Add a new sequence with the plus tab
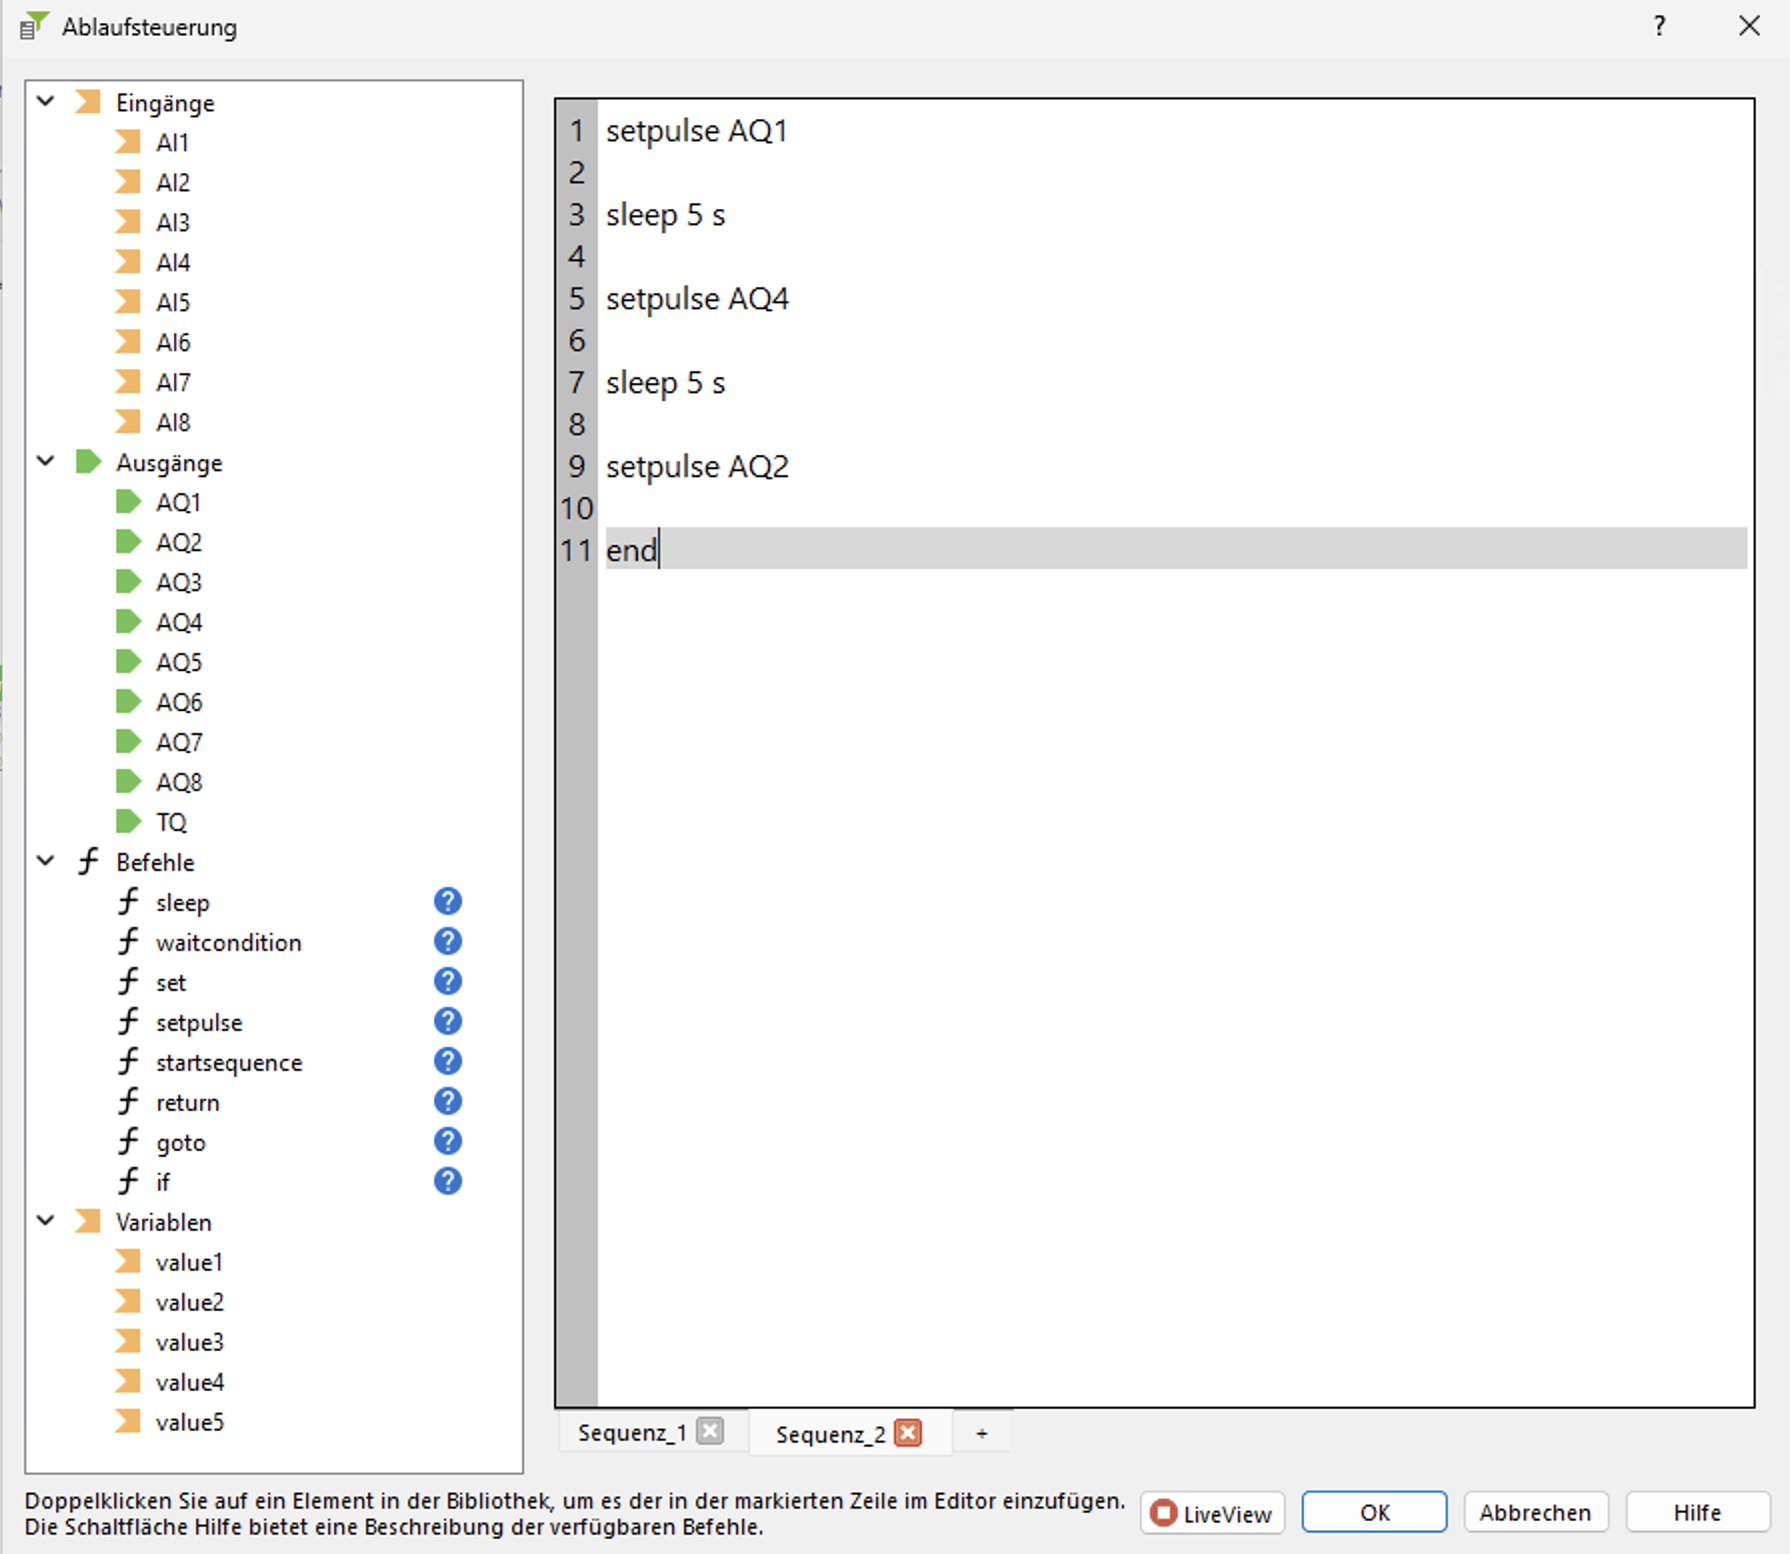Viewport: 1790px width, 1554px height. pyautogui.click(x=981, y=1434)
